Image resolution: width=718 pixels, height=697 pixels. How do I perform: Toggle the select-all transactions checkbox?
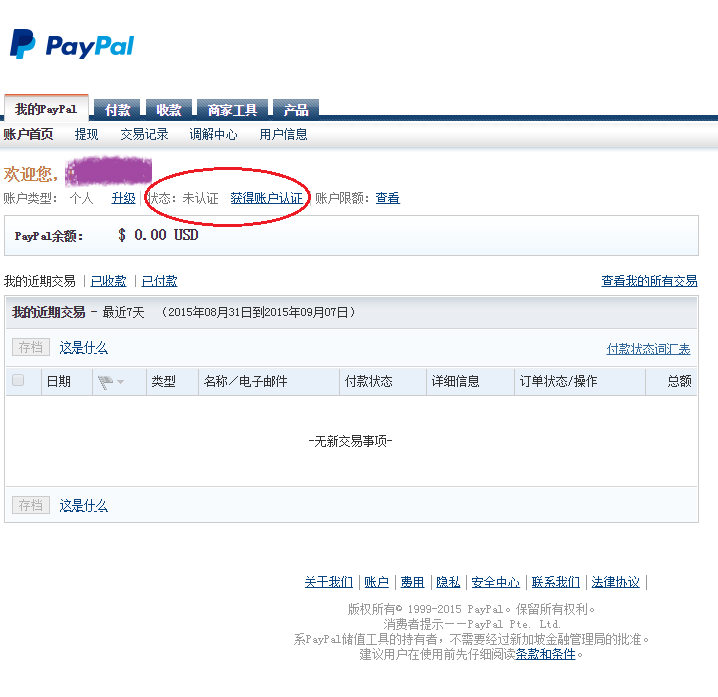click(x=18, y=380)
